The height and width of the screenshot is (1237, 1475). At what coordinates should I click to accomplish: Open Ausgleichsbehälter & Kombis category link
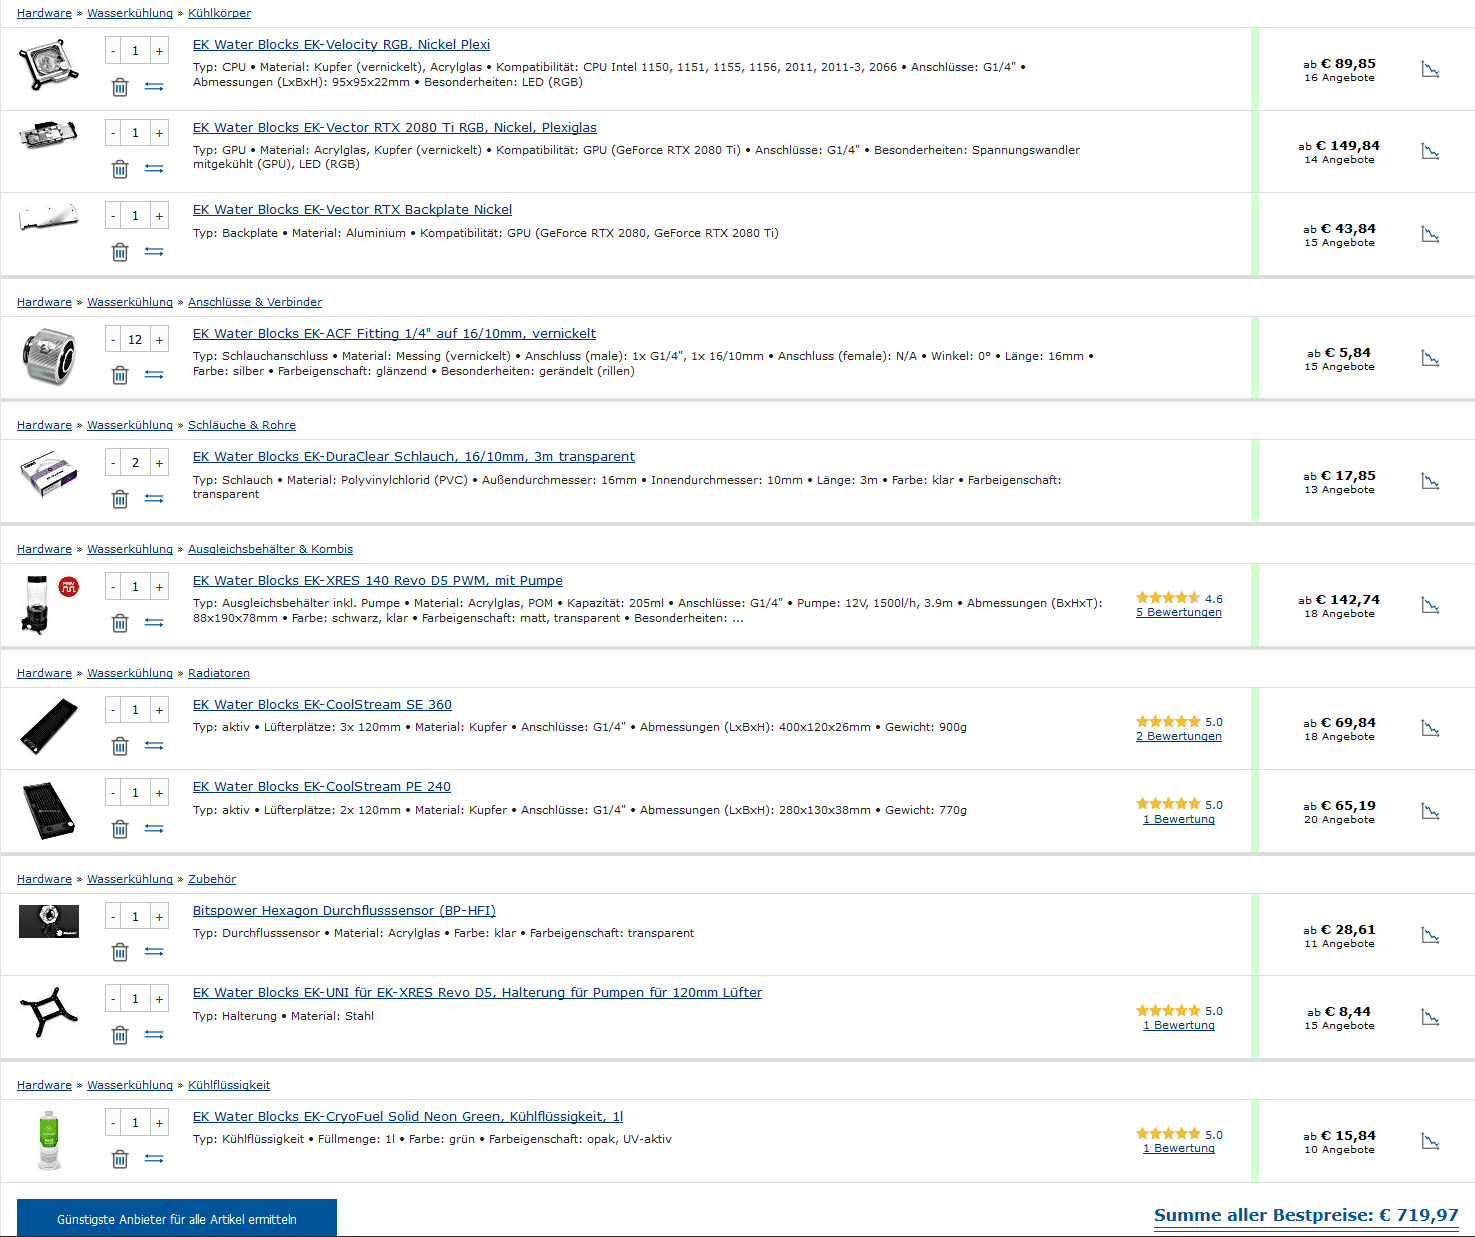pyautogui.click(x=270, y=549)
